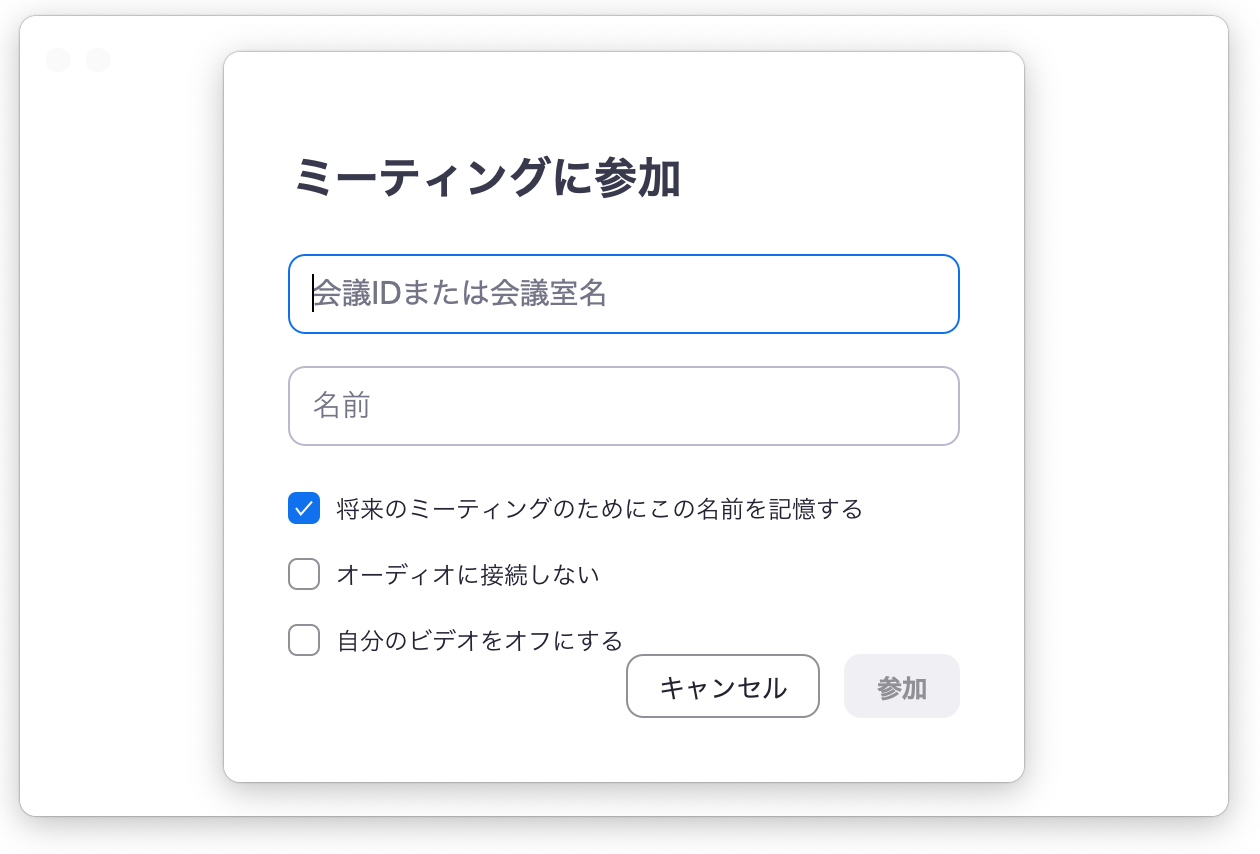Turn on the do not connect to audio checkbox
Screen dimensions: 1260x854
point(303,574)
